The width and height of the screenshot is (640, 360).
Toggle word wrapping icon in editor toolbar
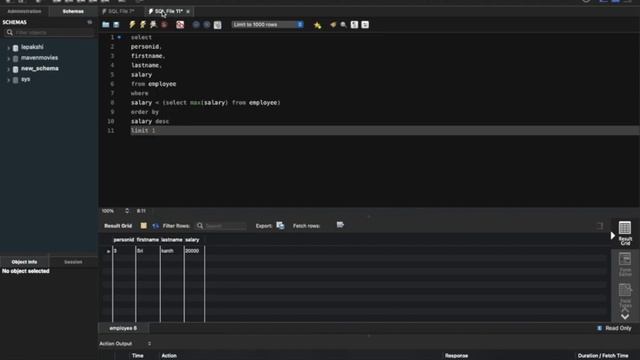[365, 25]
